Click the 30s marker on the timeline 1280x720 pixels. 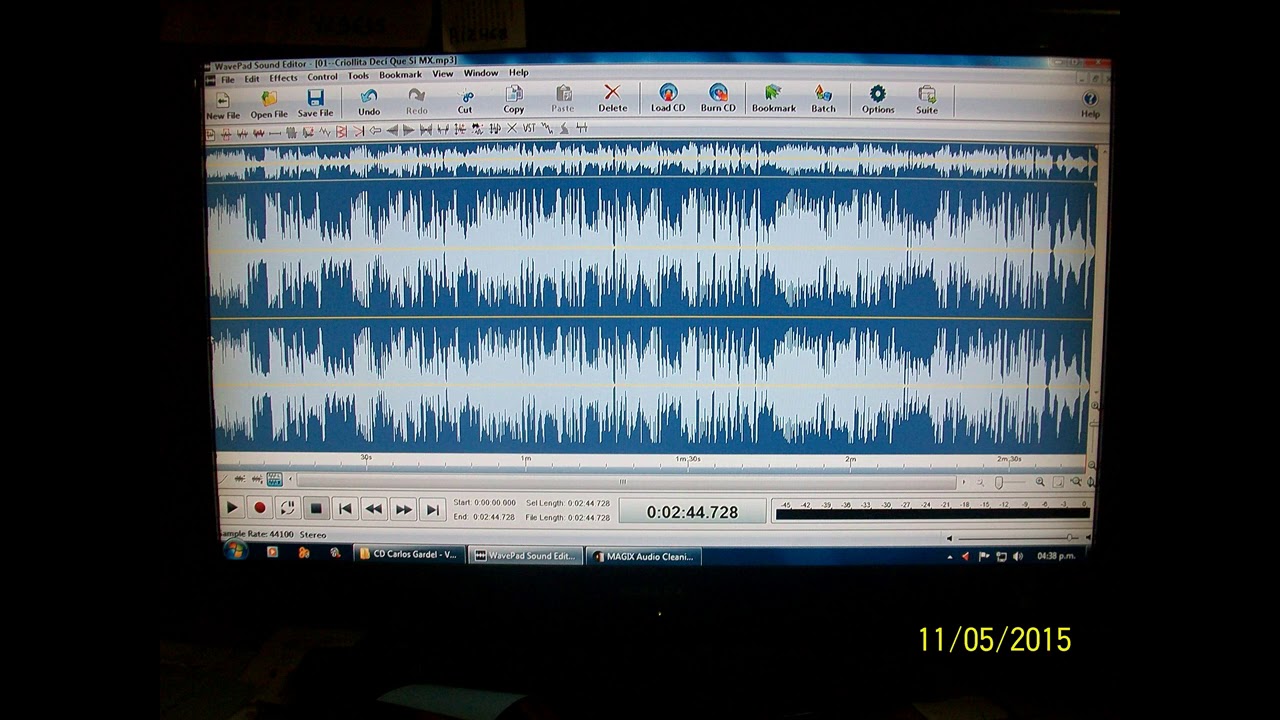tap(366, 458)
